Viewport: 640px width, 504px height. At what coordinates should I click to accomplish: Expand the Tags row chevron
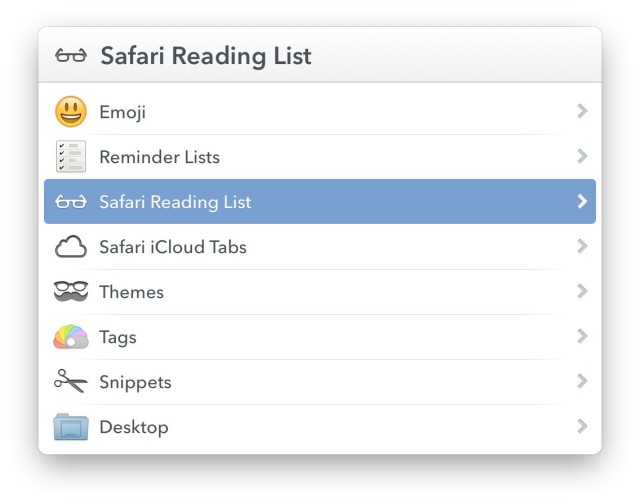(582, 337)
